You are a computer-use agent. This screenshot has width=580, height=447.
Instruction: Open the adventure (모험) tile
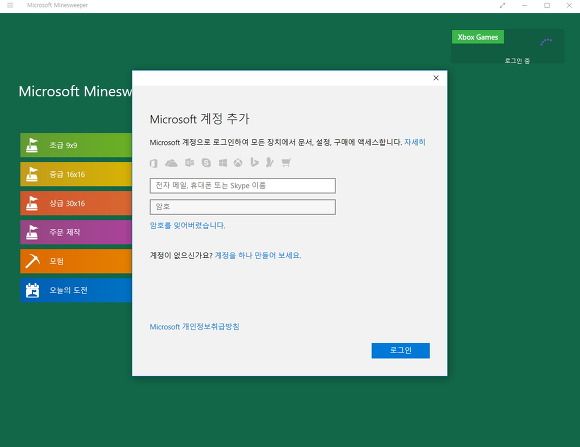coord(76,261)
